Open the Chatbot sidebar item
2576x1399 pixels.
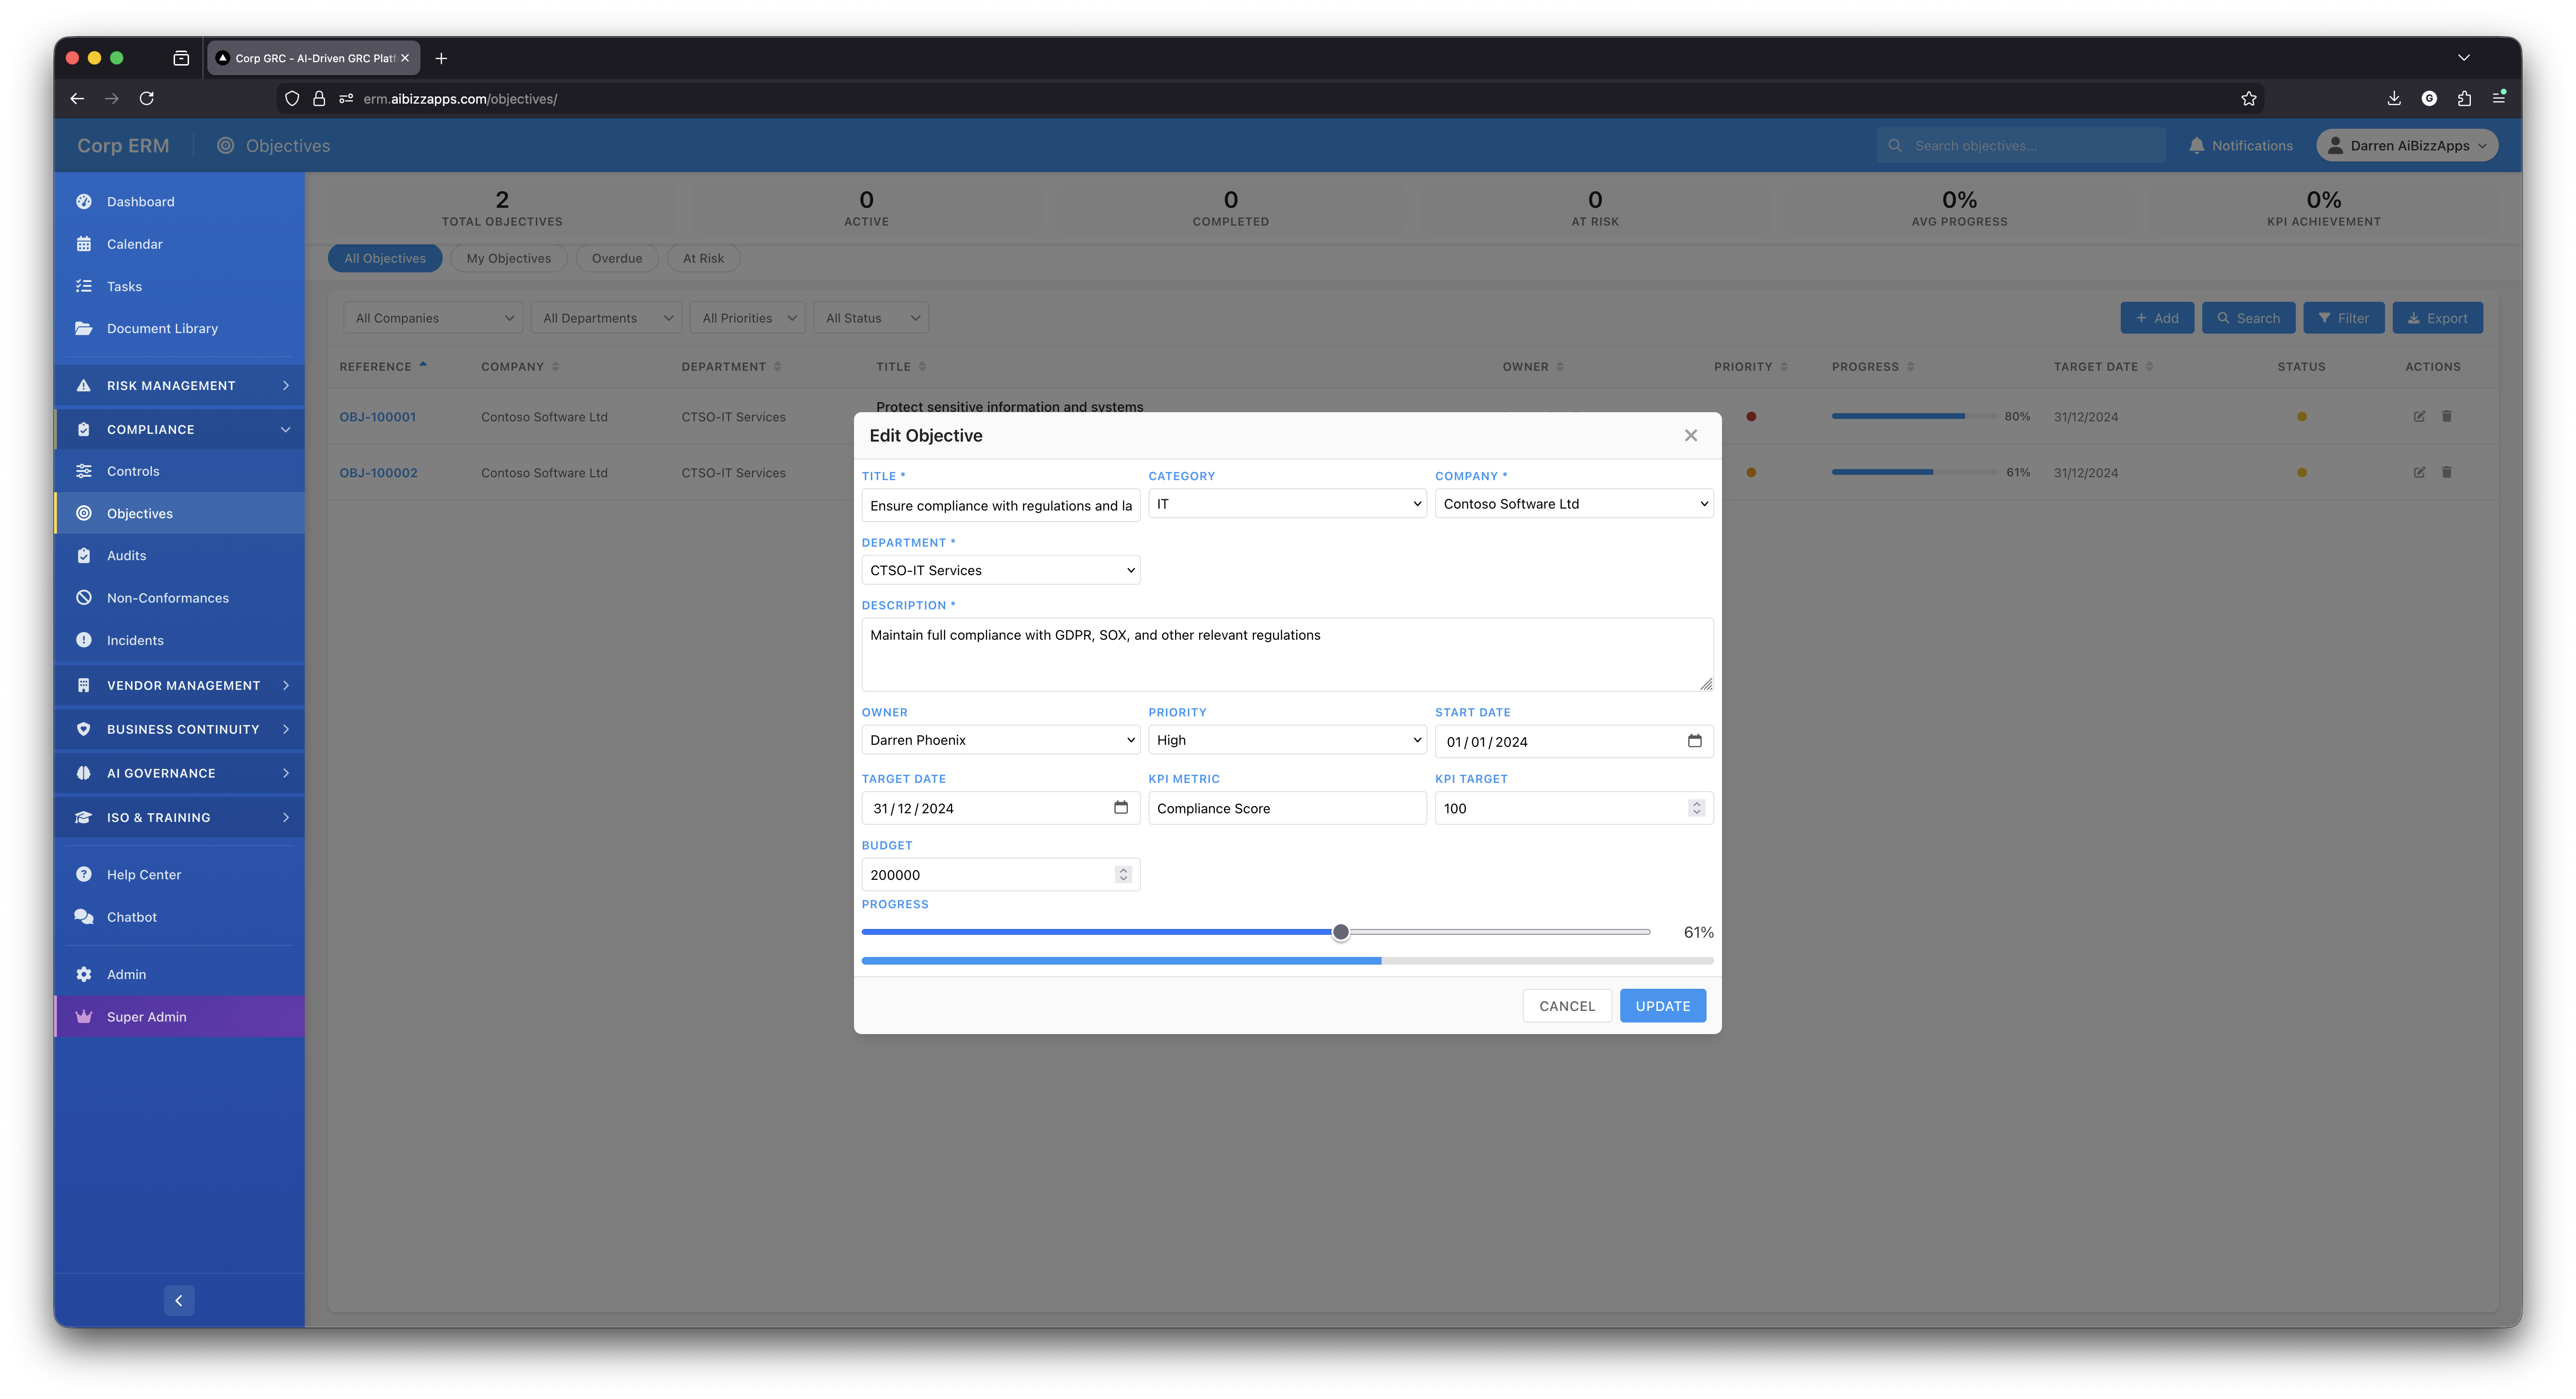pyautogui.click(x=131, y=917)
